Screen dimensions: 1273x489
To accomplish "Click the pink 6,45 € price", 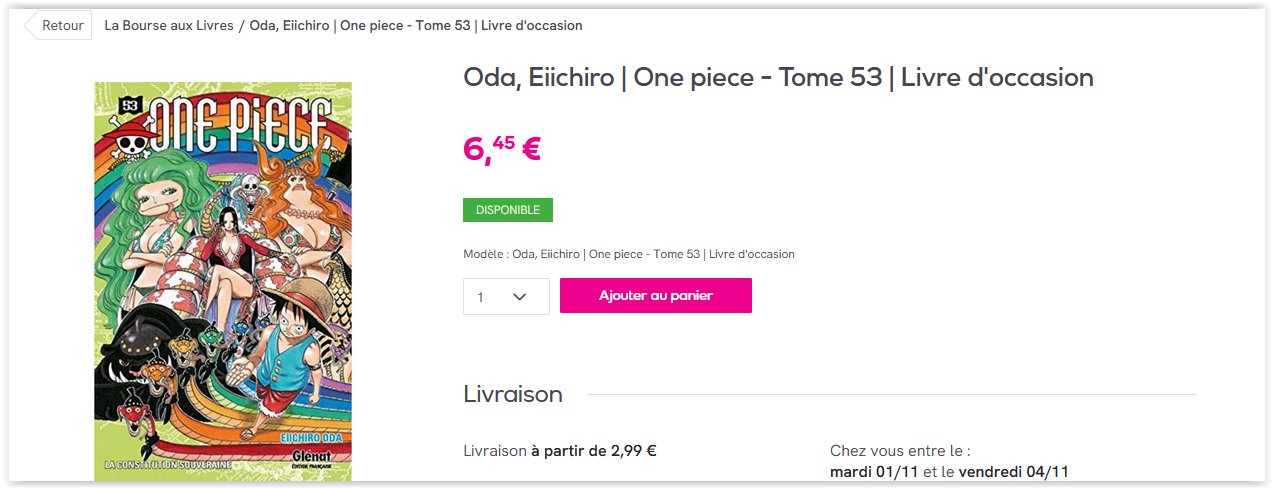I will [501, 149].
